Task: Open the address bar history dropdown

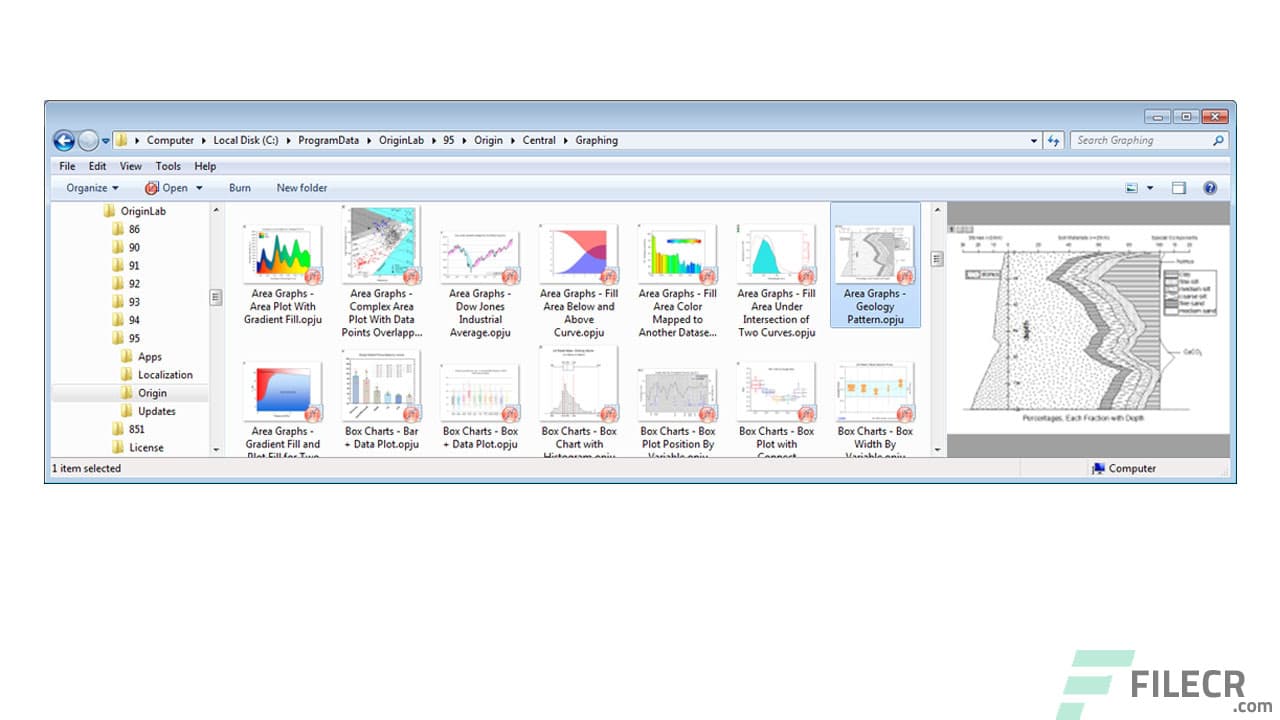Action: coord(1034,140)
